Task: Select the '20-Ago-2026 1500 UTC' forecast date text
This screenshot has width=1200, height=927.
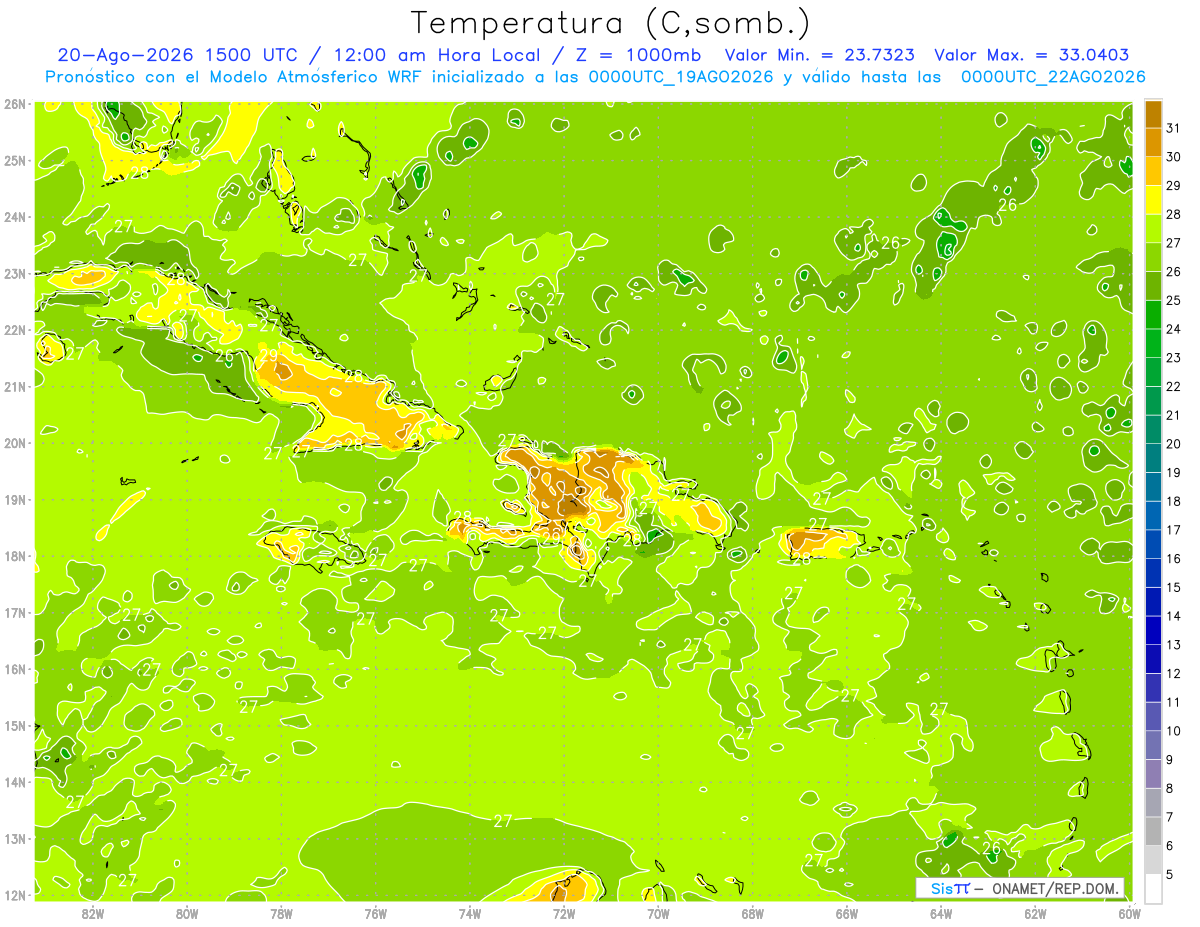Action: pos(177,55)
